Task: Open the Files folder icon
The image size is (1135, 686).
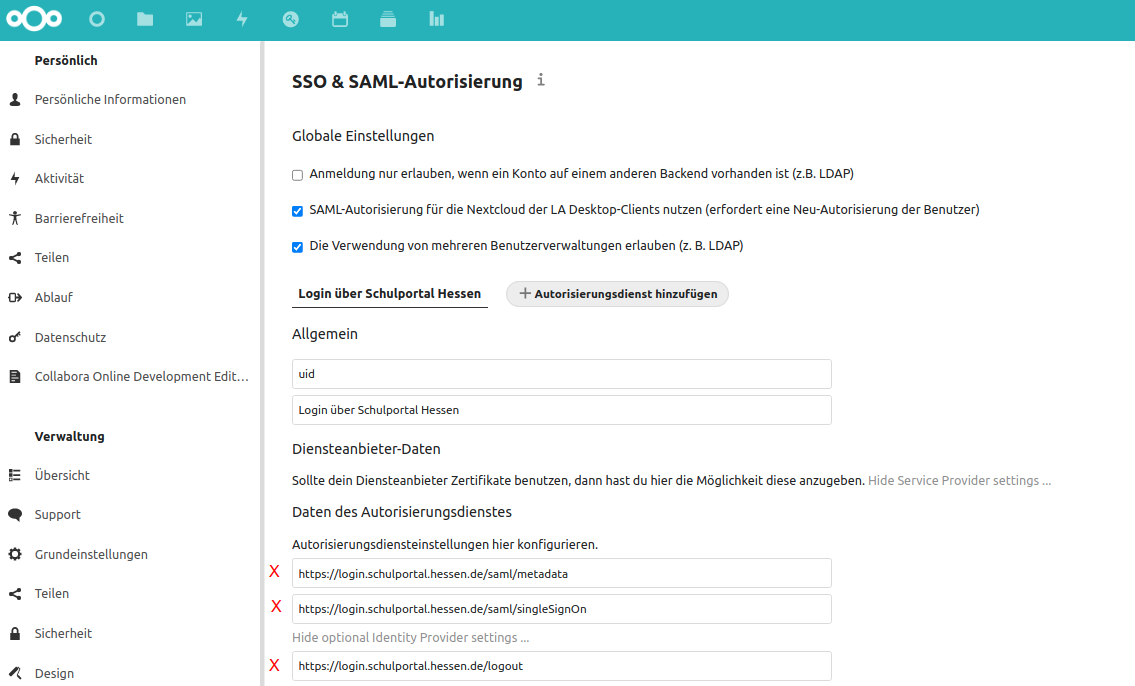Action: tap(145, 20)
